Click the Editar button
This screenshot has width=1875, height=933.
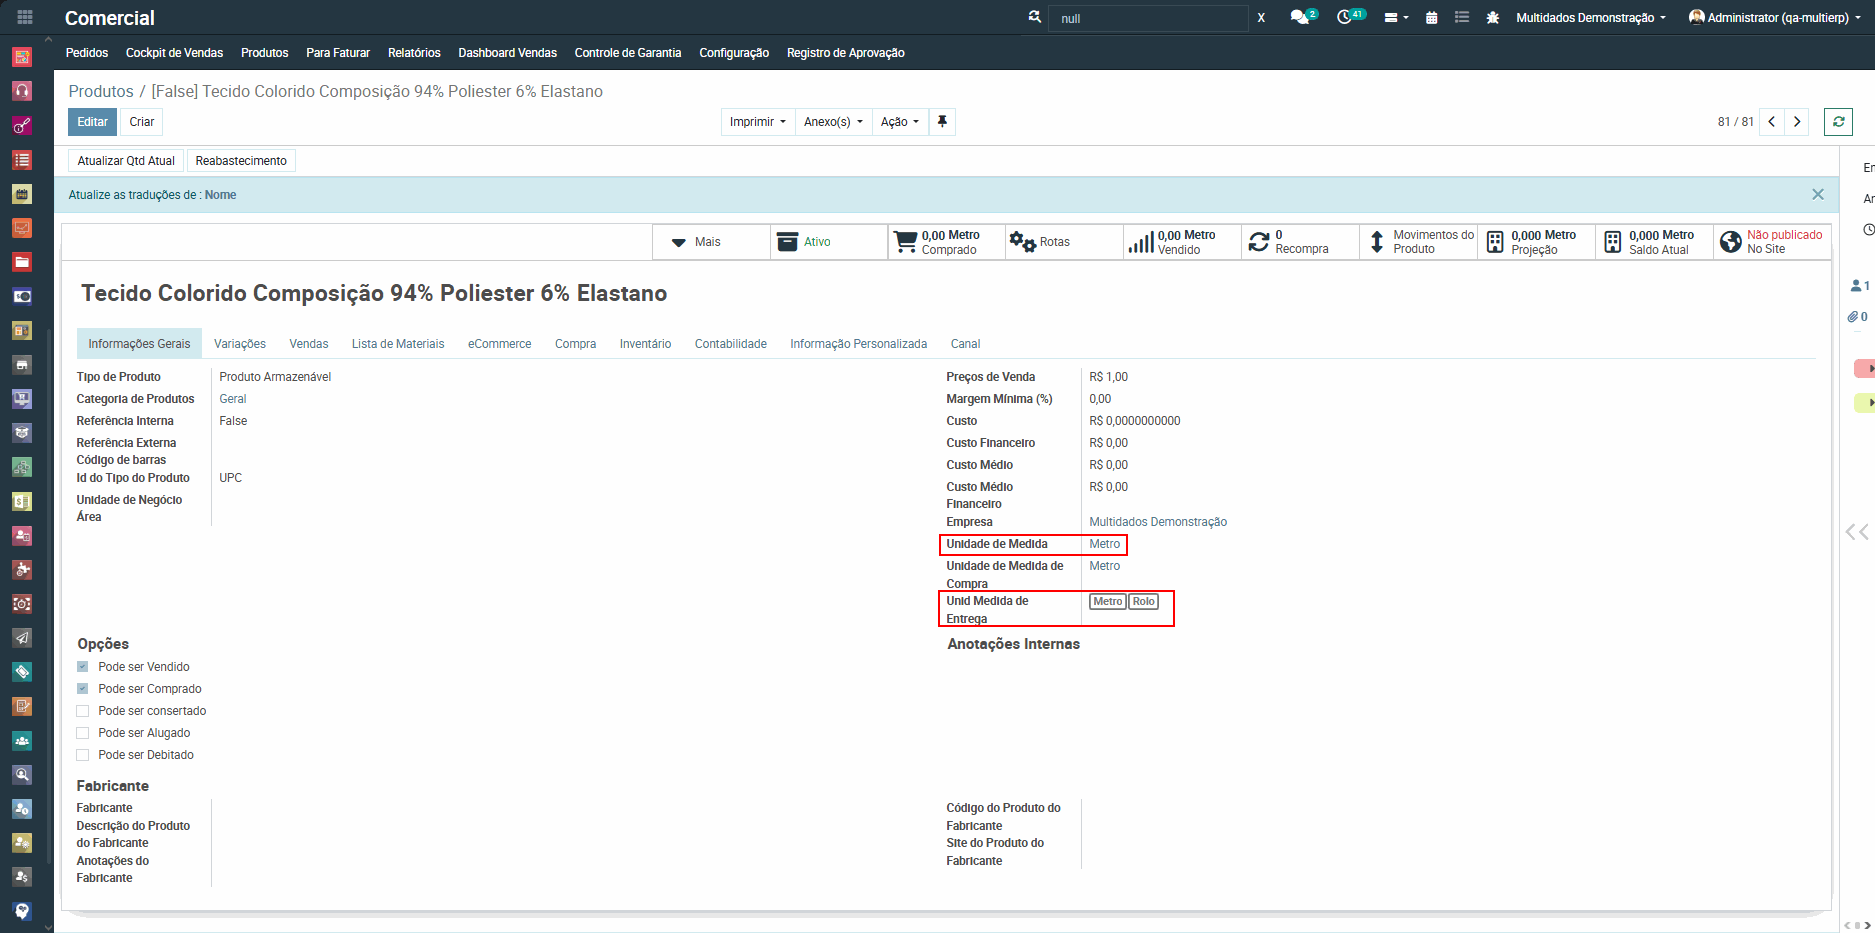[92, 122]
